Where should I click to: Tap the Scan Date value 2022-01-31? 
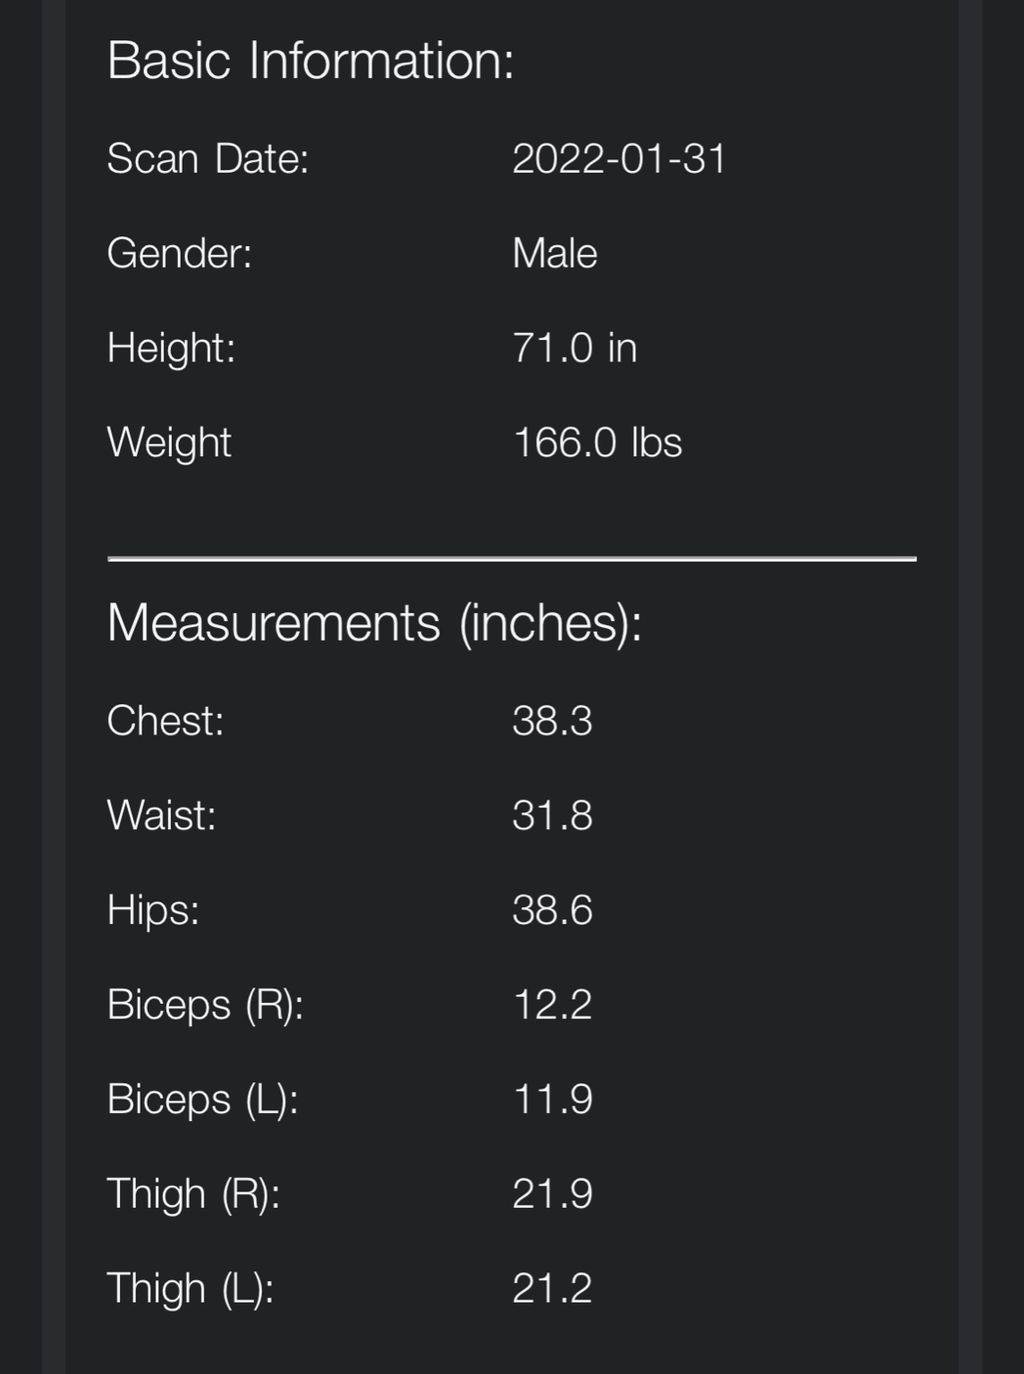[x=619, y=159]
